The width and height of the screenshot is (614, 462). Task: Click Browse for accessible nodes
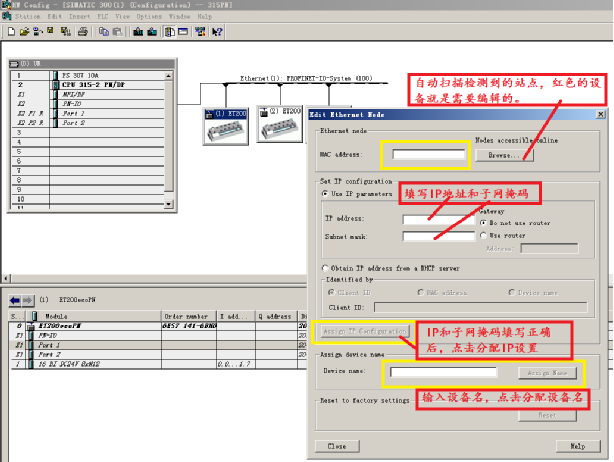pyautogui.click(x=504, y=155)
